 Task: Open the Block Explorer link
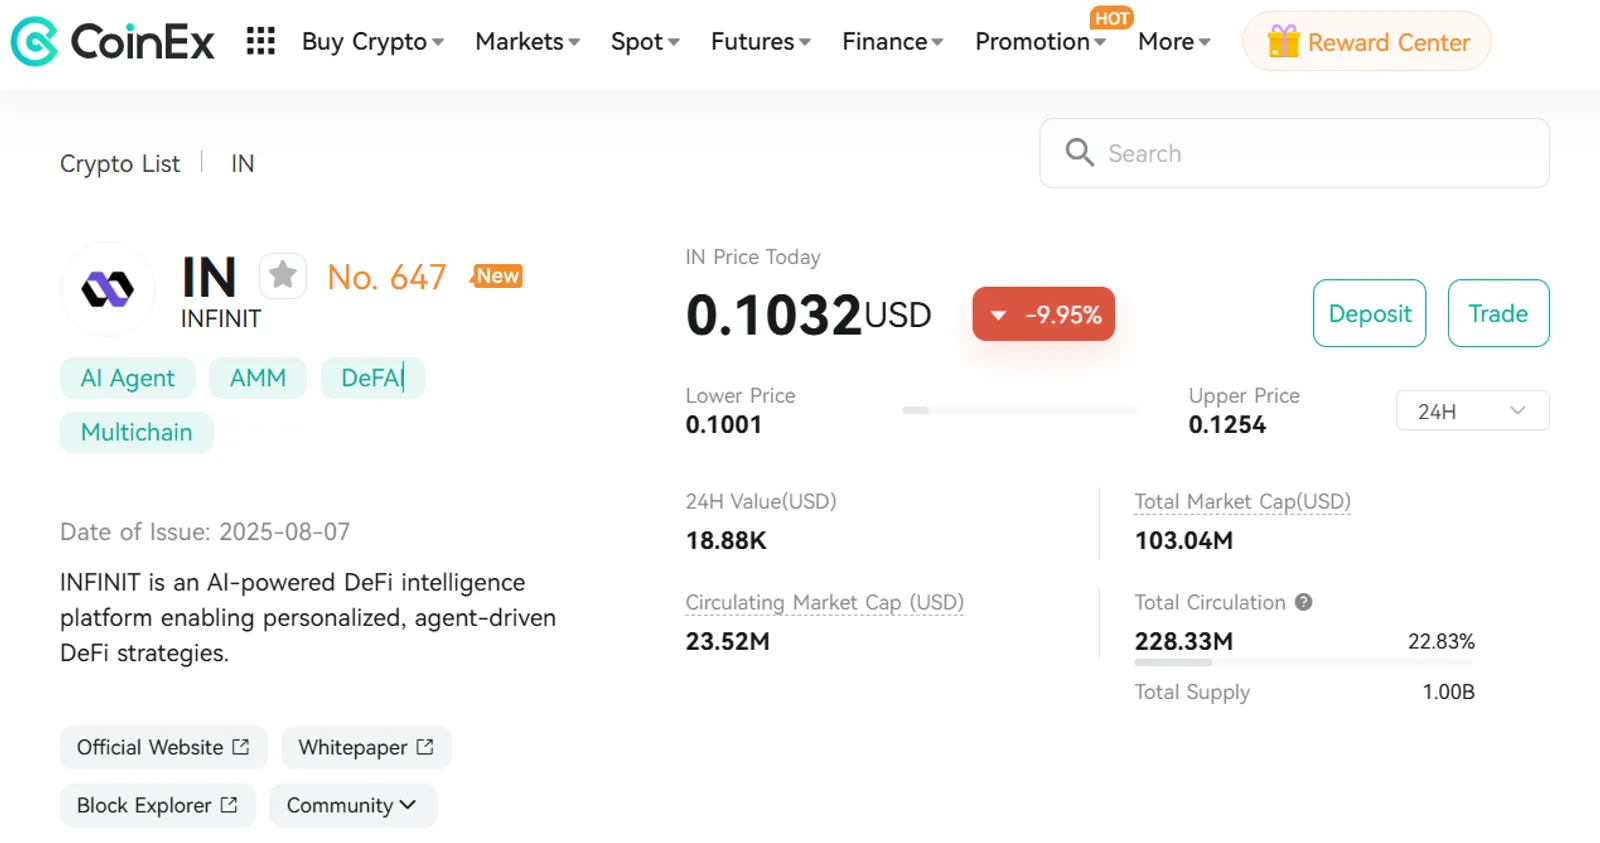point(157,805)
